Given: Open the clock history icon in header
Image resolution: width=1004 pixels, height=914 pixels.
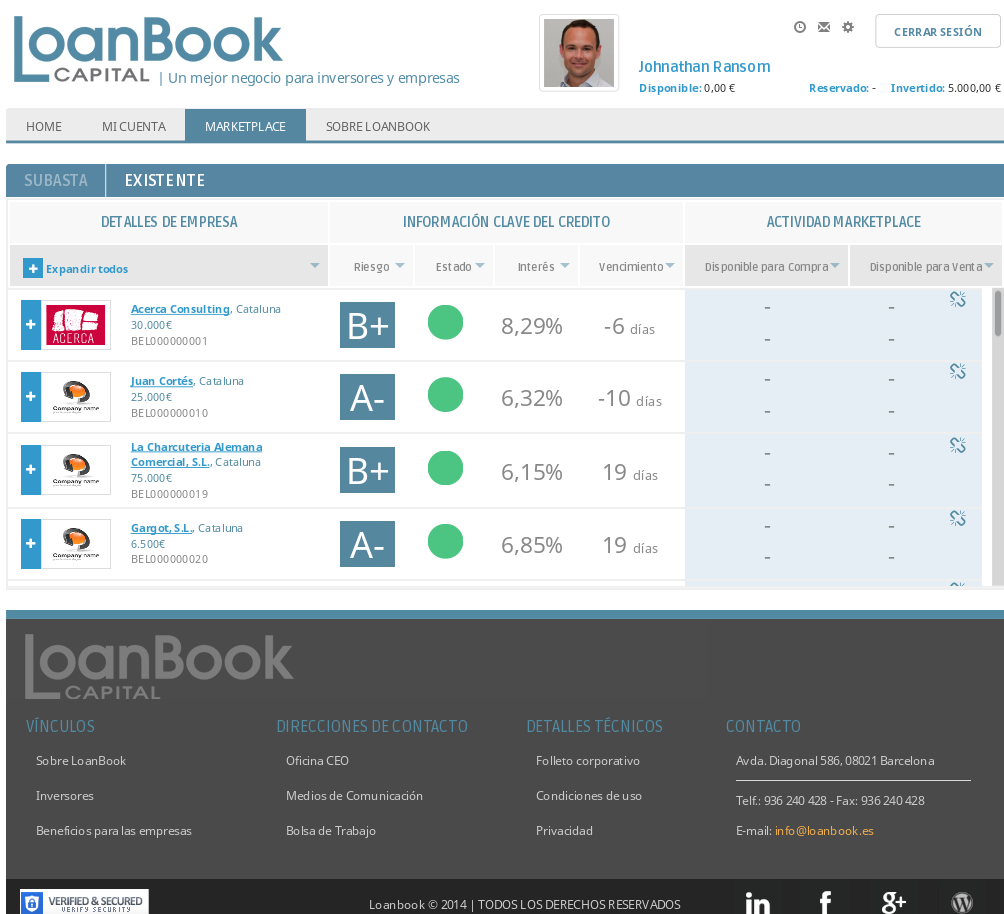Looking at the screenshot, I should 800,27.
